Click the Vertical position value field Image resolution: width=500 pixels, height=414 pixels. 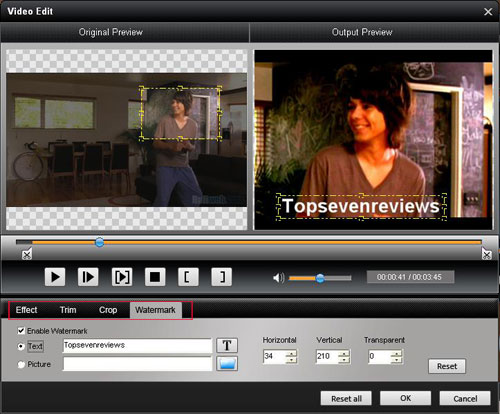[327, 356]
